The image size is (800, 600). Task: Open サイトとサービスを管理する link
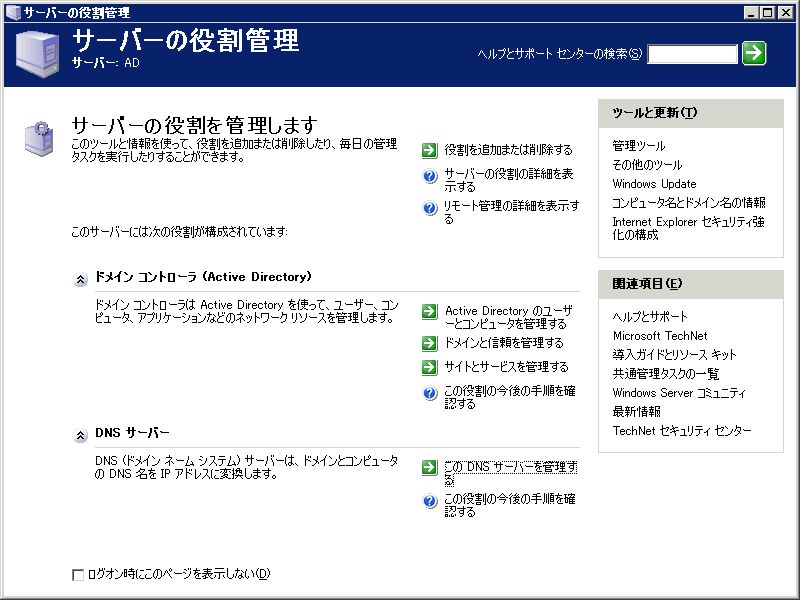[x=506, y=367]
